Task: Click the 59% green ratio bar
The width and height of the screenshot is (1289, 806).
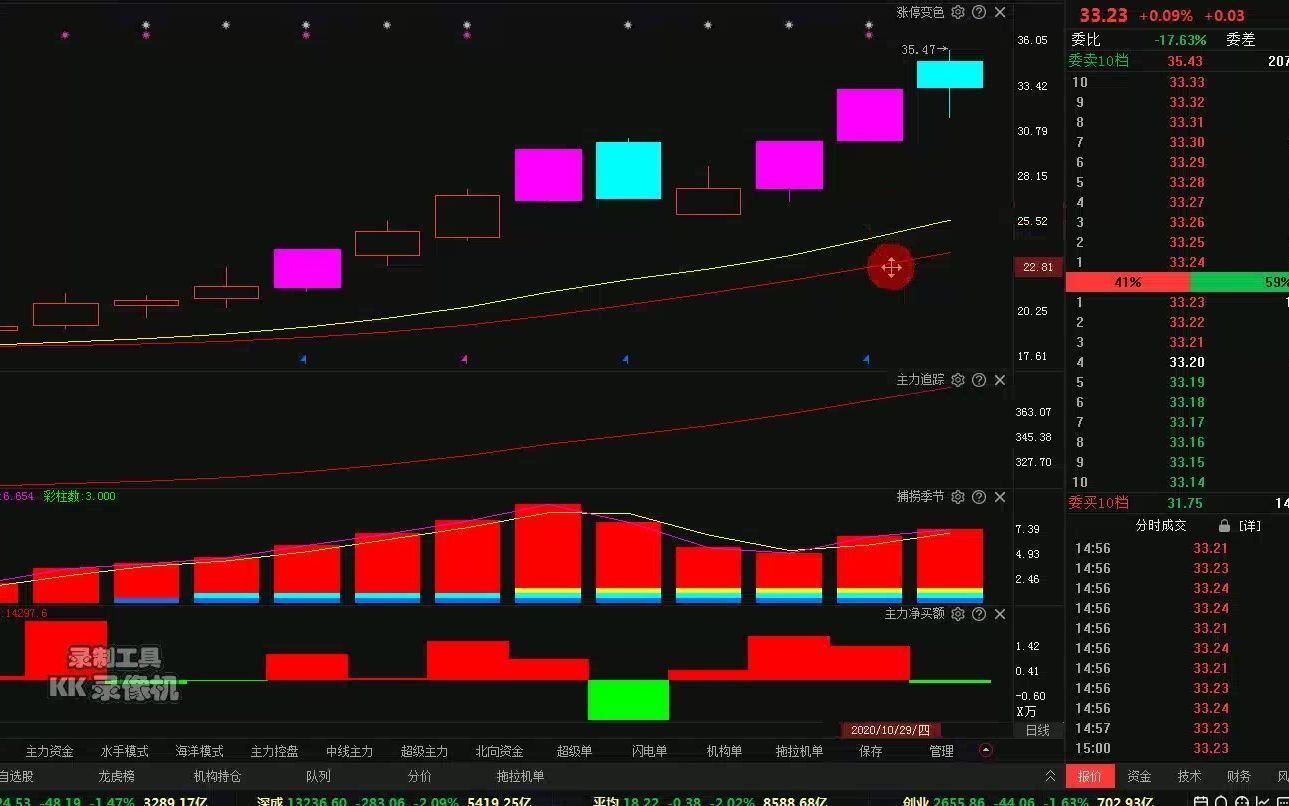Action: click(x=1240, y=282)
